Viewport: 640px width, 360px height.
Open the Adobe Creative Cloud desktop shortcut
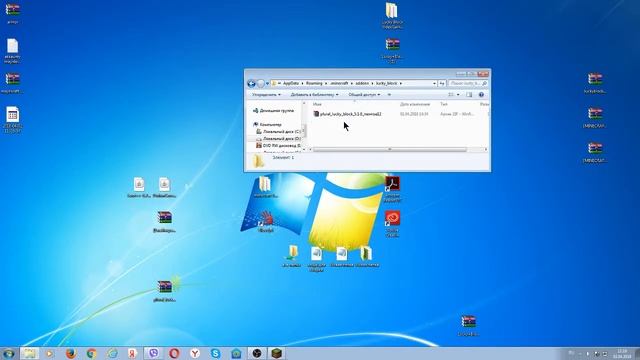click(x=392, y=223)
